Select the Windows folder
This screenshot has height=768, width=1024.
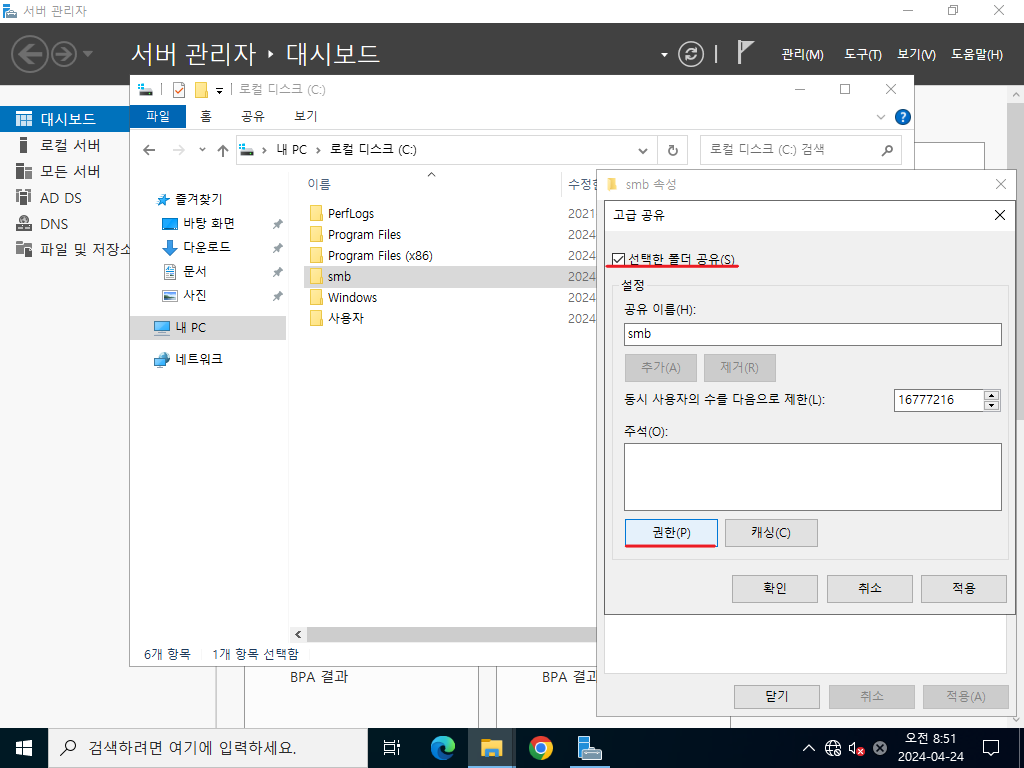click(352, 298)
